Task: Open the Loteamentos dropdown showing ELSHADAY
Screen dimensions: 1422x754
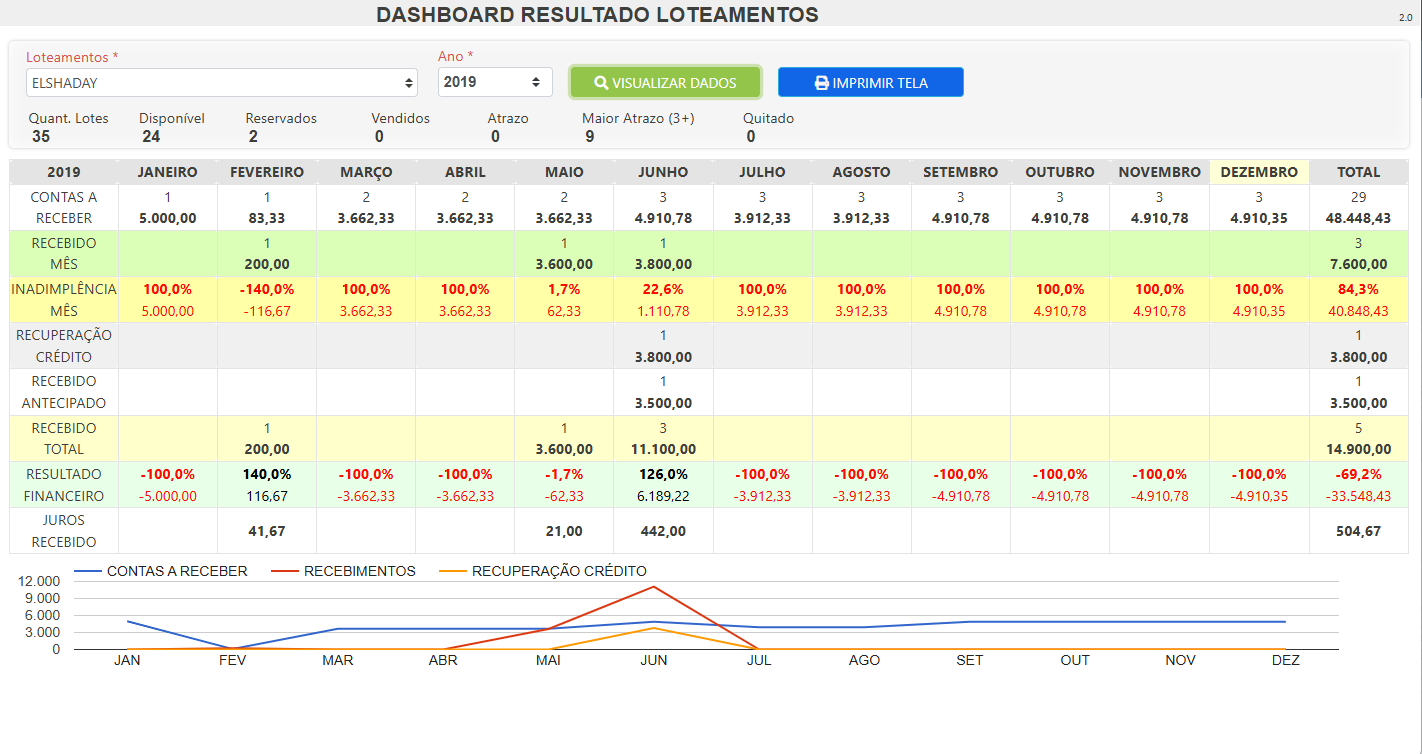Action: coord(221,83)
